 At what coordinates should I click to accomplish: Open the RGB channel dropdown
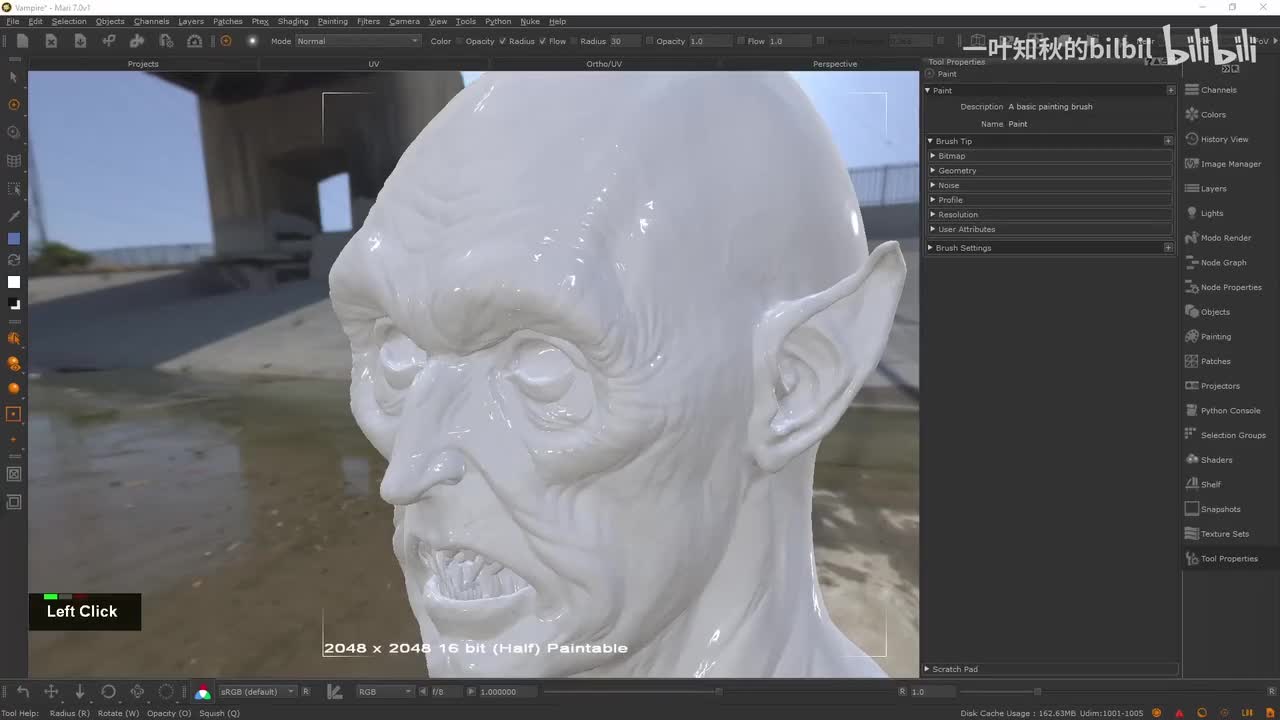pyautogui.click(x=385, y=691)
